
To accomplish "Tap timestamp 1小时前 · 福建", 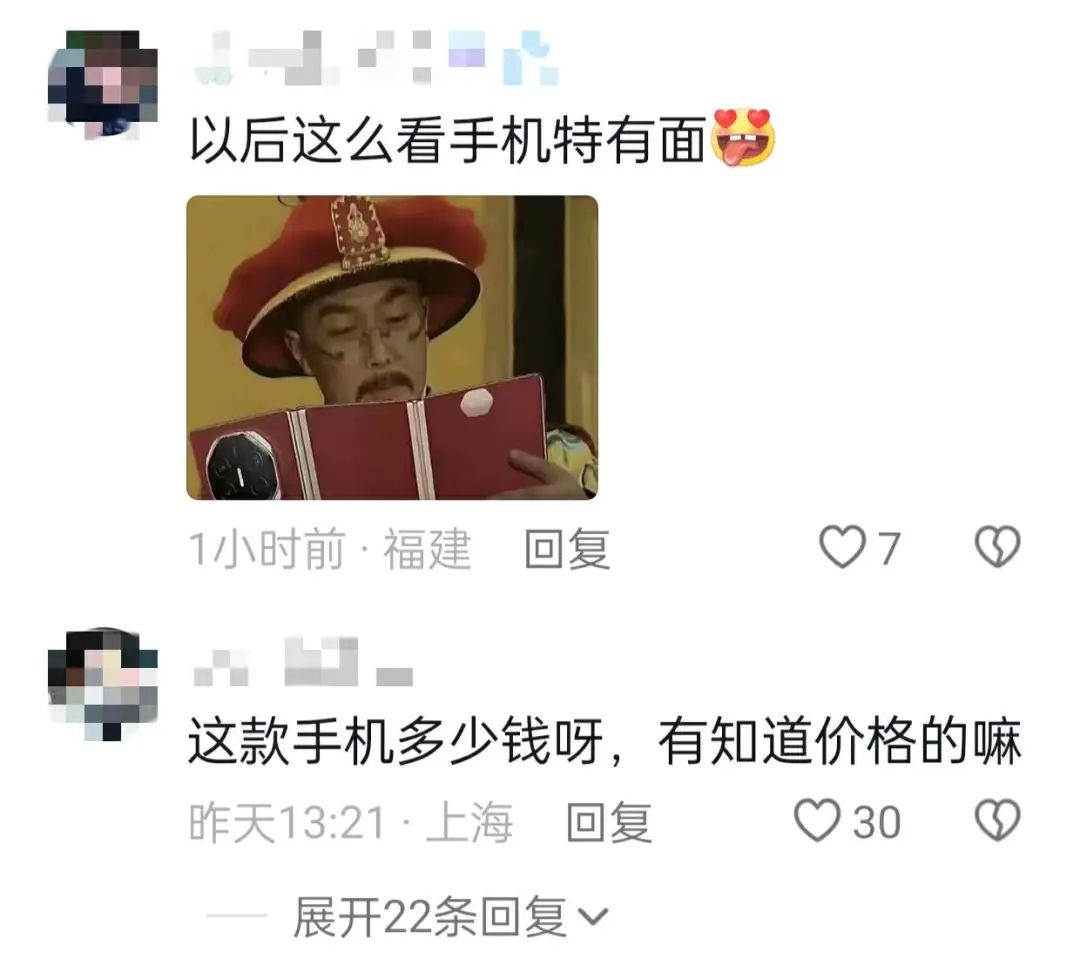I will [x=330, y=549].
